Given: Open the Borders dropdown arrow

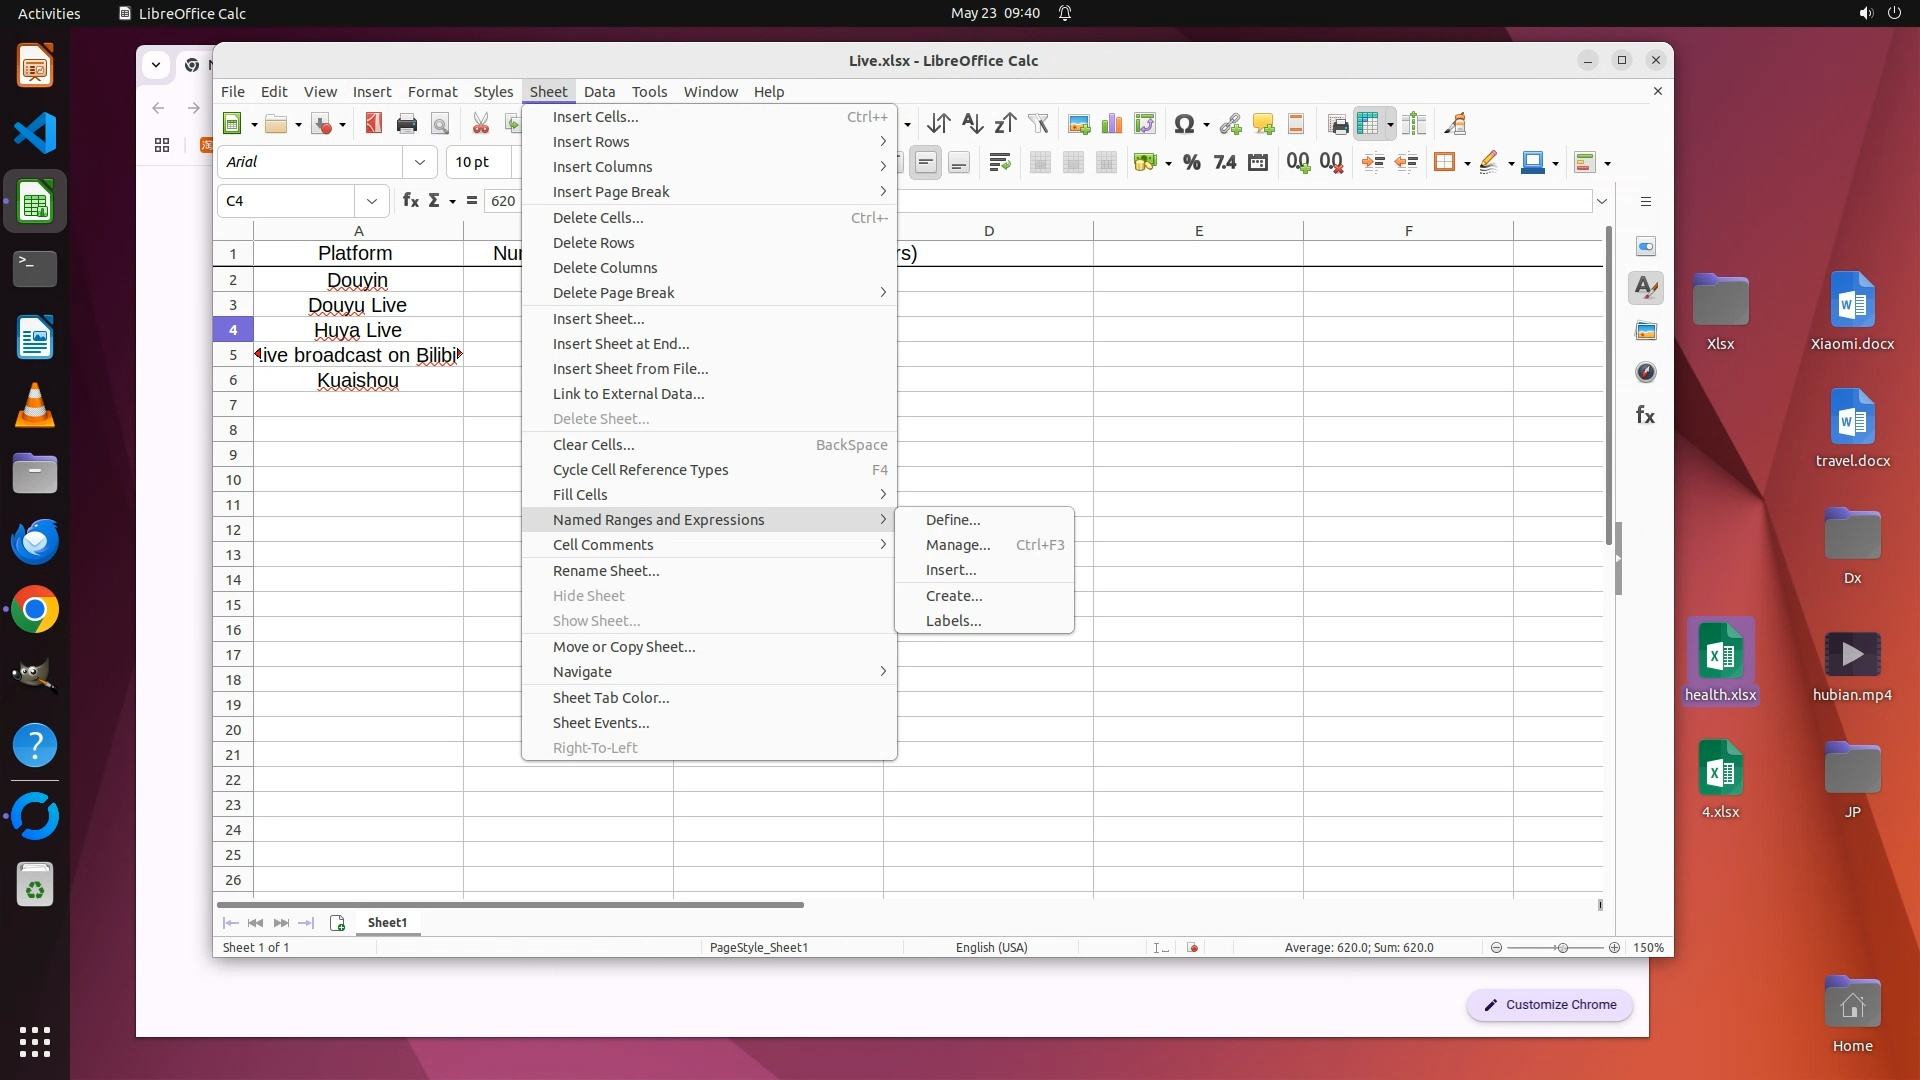Looking at the screenshot, I should pos(1467,163).
